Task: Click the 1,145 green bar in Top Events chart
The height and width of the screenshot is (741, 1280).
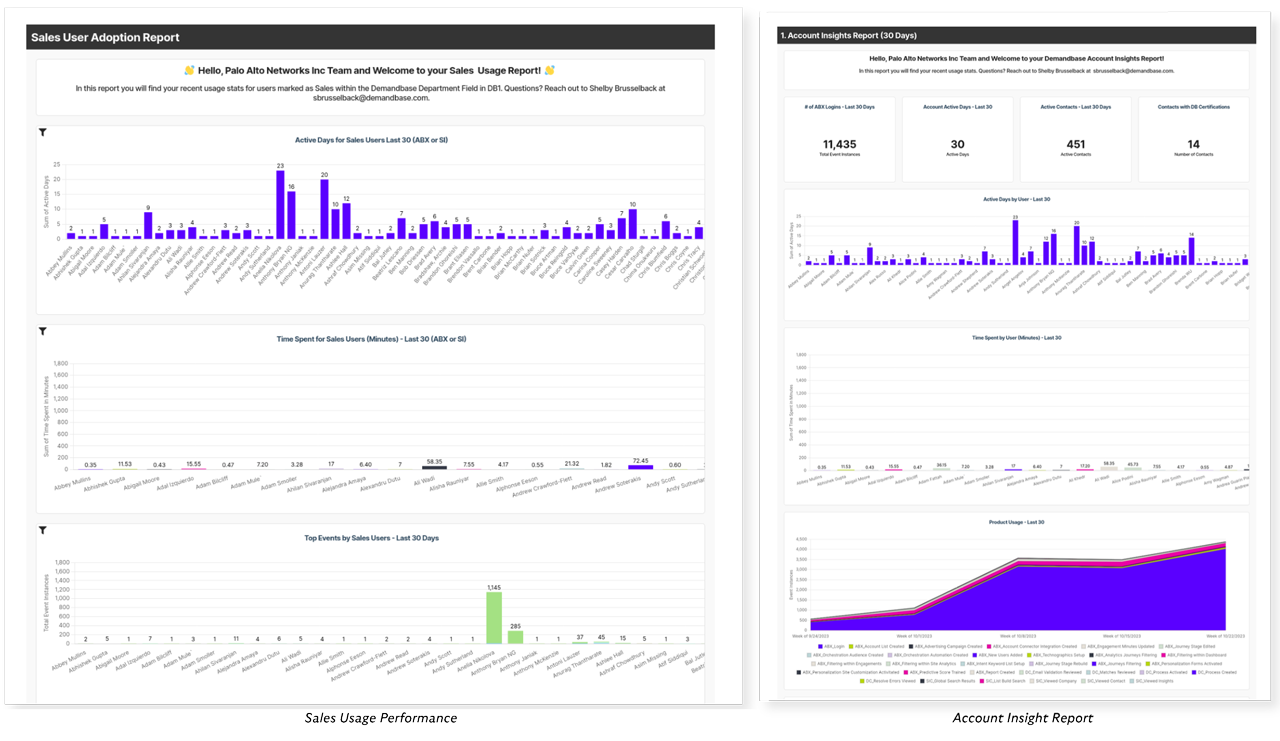Action: pyautogui.click(x=494, y=617)
